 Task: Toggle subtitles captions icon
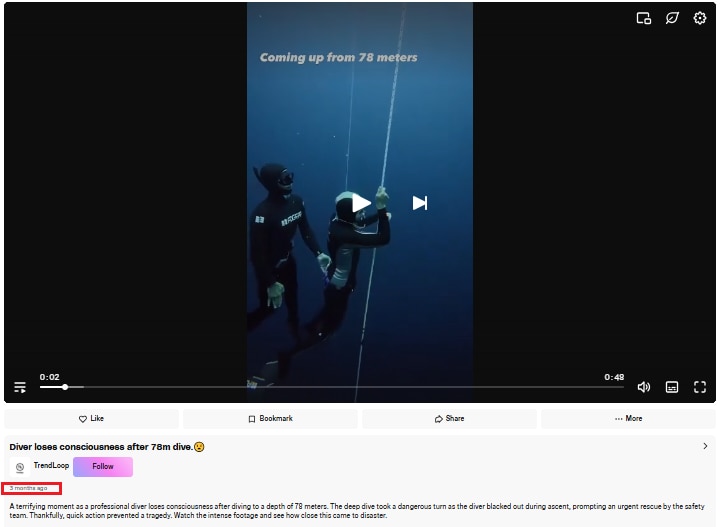671,387
